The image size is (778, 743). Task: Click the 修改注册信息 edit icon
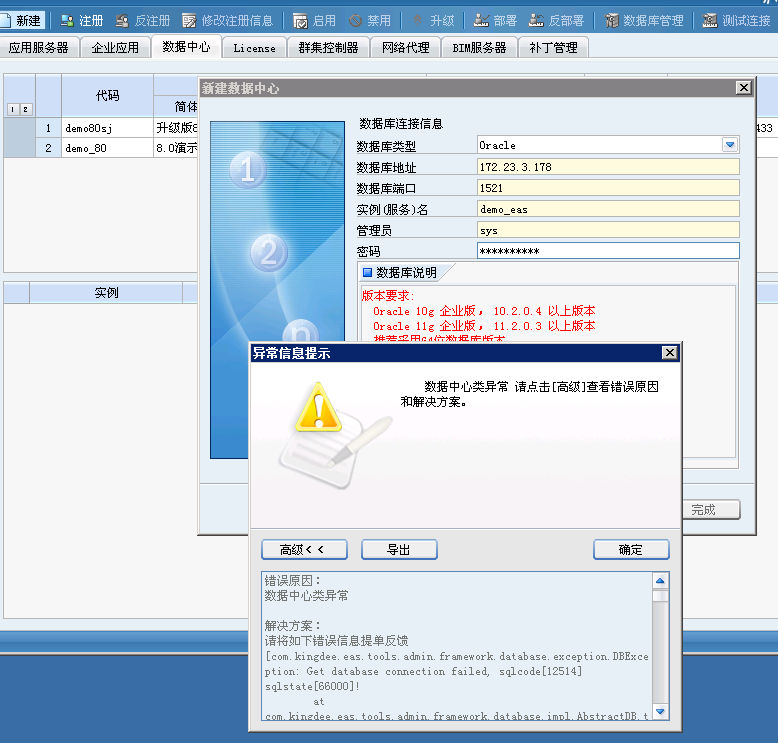(x=189, y=21)
